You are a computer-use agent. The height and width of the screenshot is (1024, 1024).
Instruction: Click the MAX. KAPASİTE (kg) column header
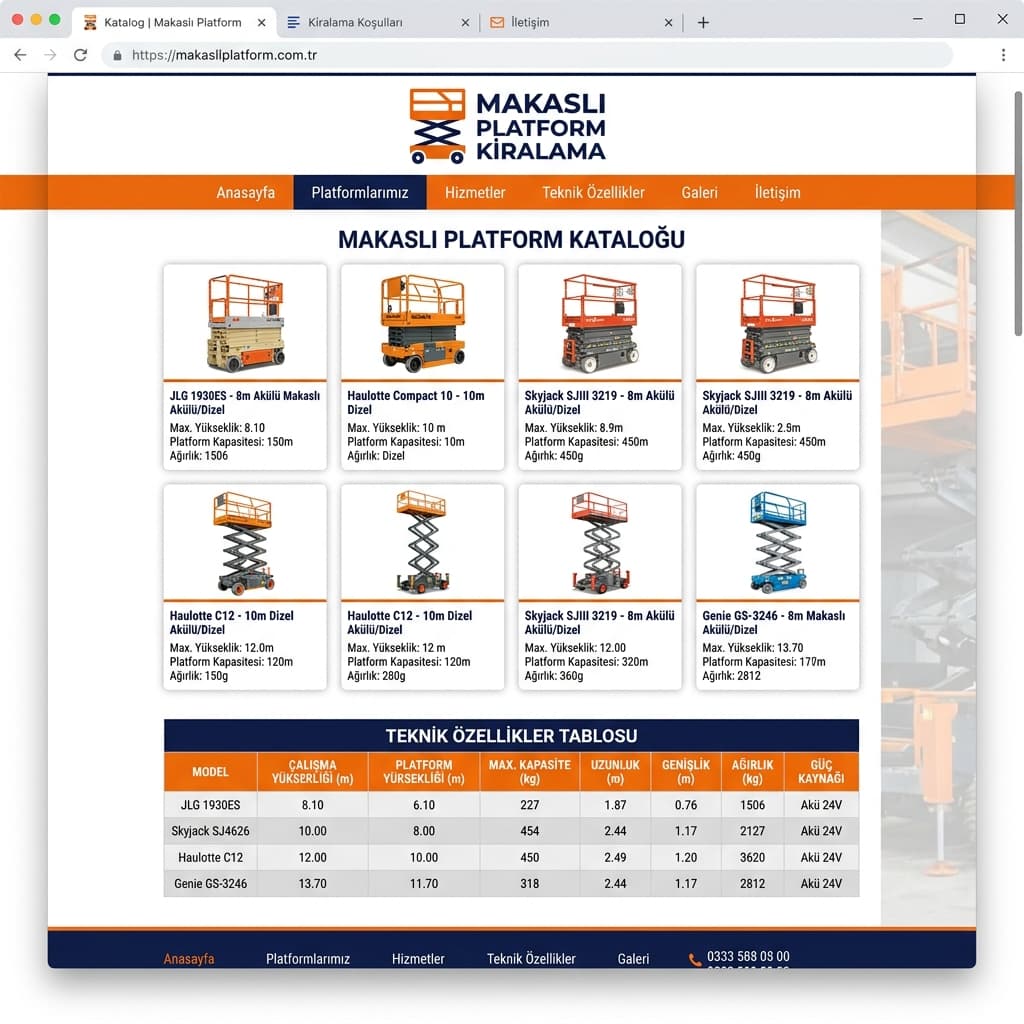[x=530, y=772]
